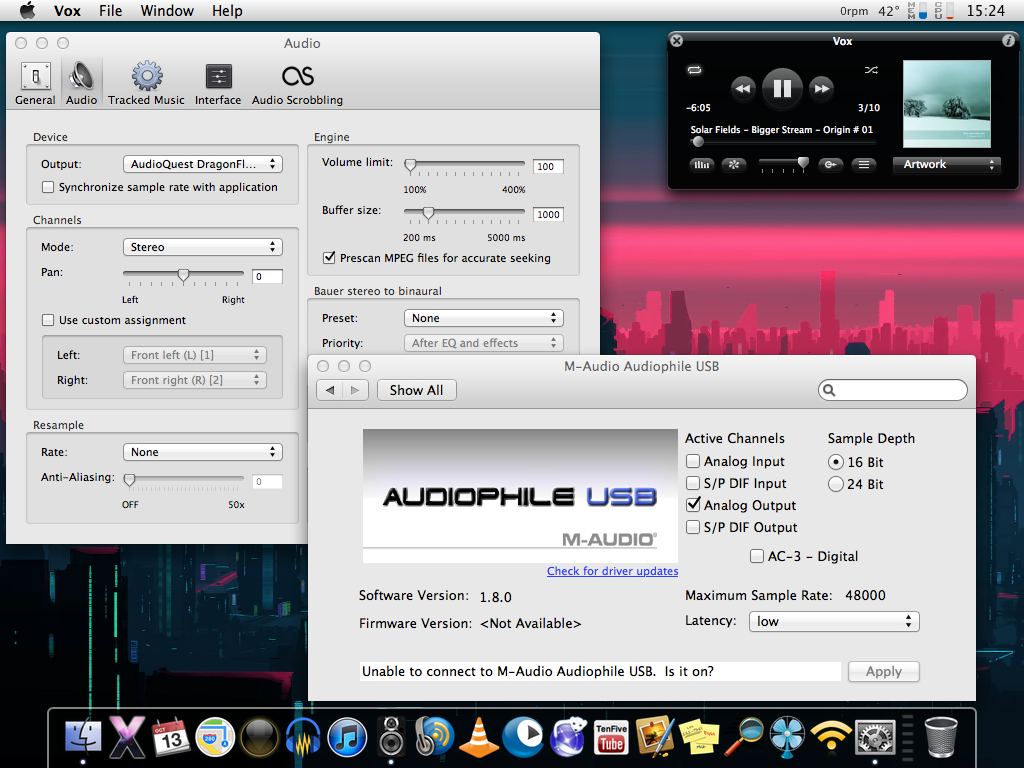
Task: Open the Artwork dropdown in Vox
Action: pos(946,165)
